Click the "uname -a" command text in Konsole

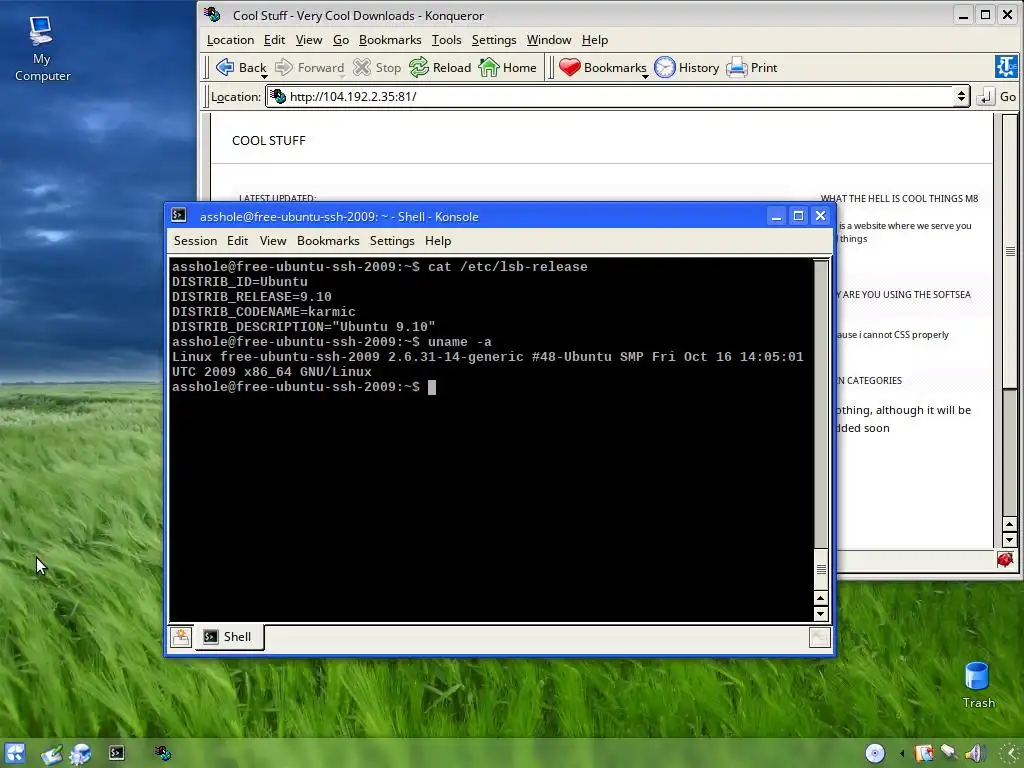[x=460, y=342]
